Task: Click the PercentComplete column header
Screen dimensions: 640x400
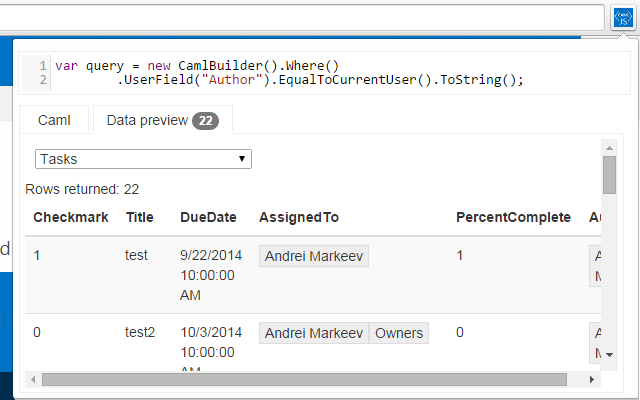Action: 513,217
